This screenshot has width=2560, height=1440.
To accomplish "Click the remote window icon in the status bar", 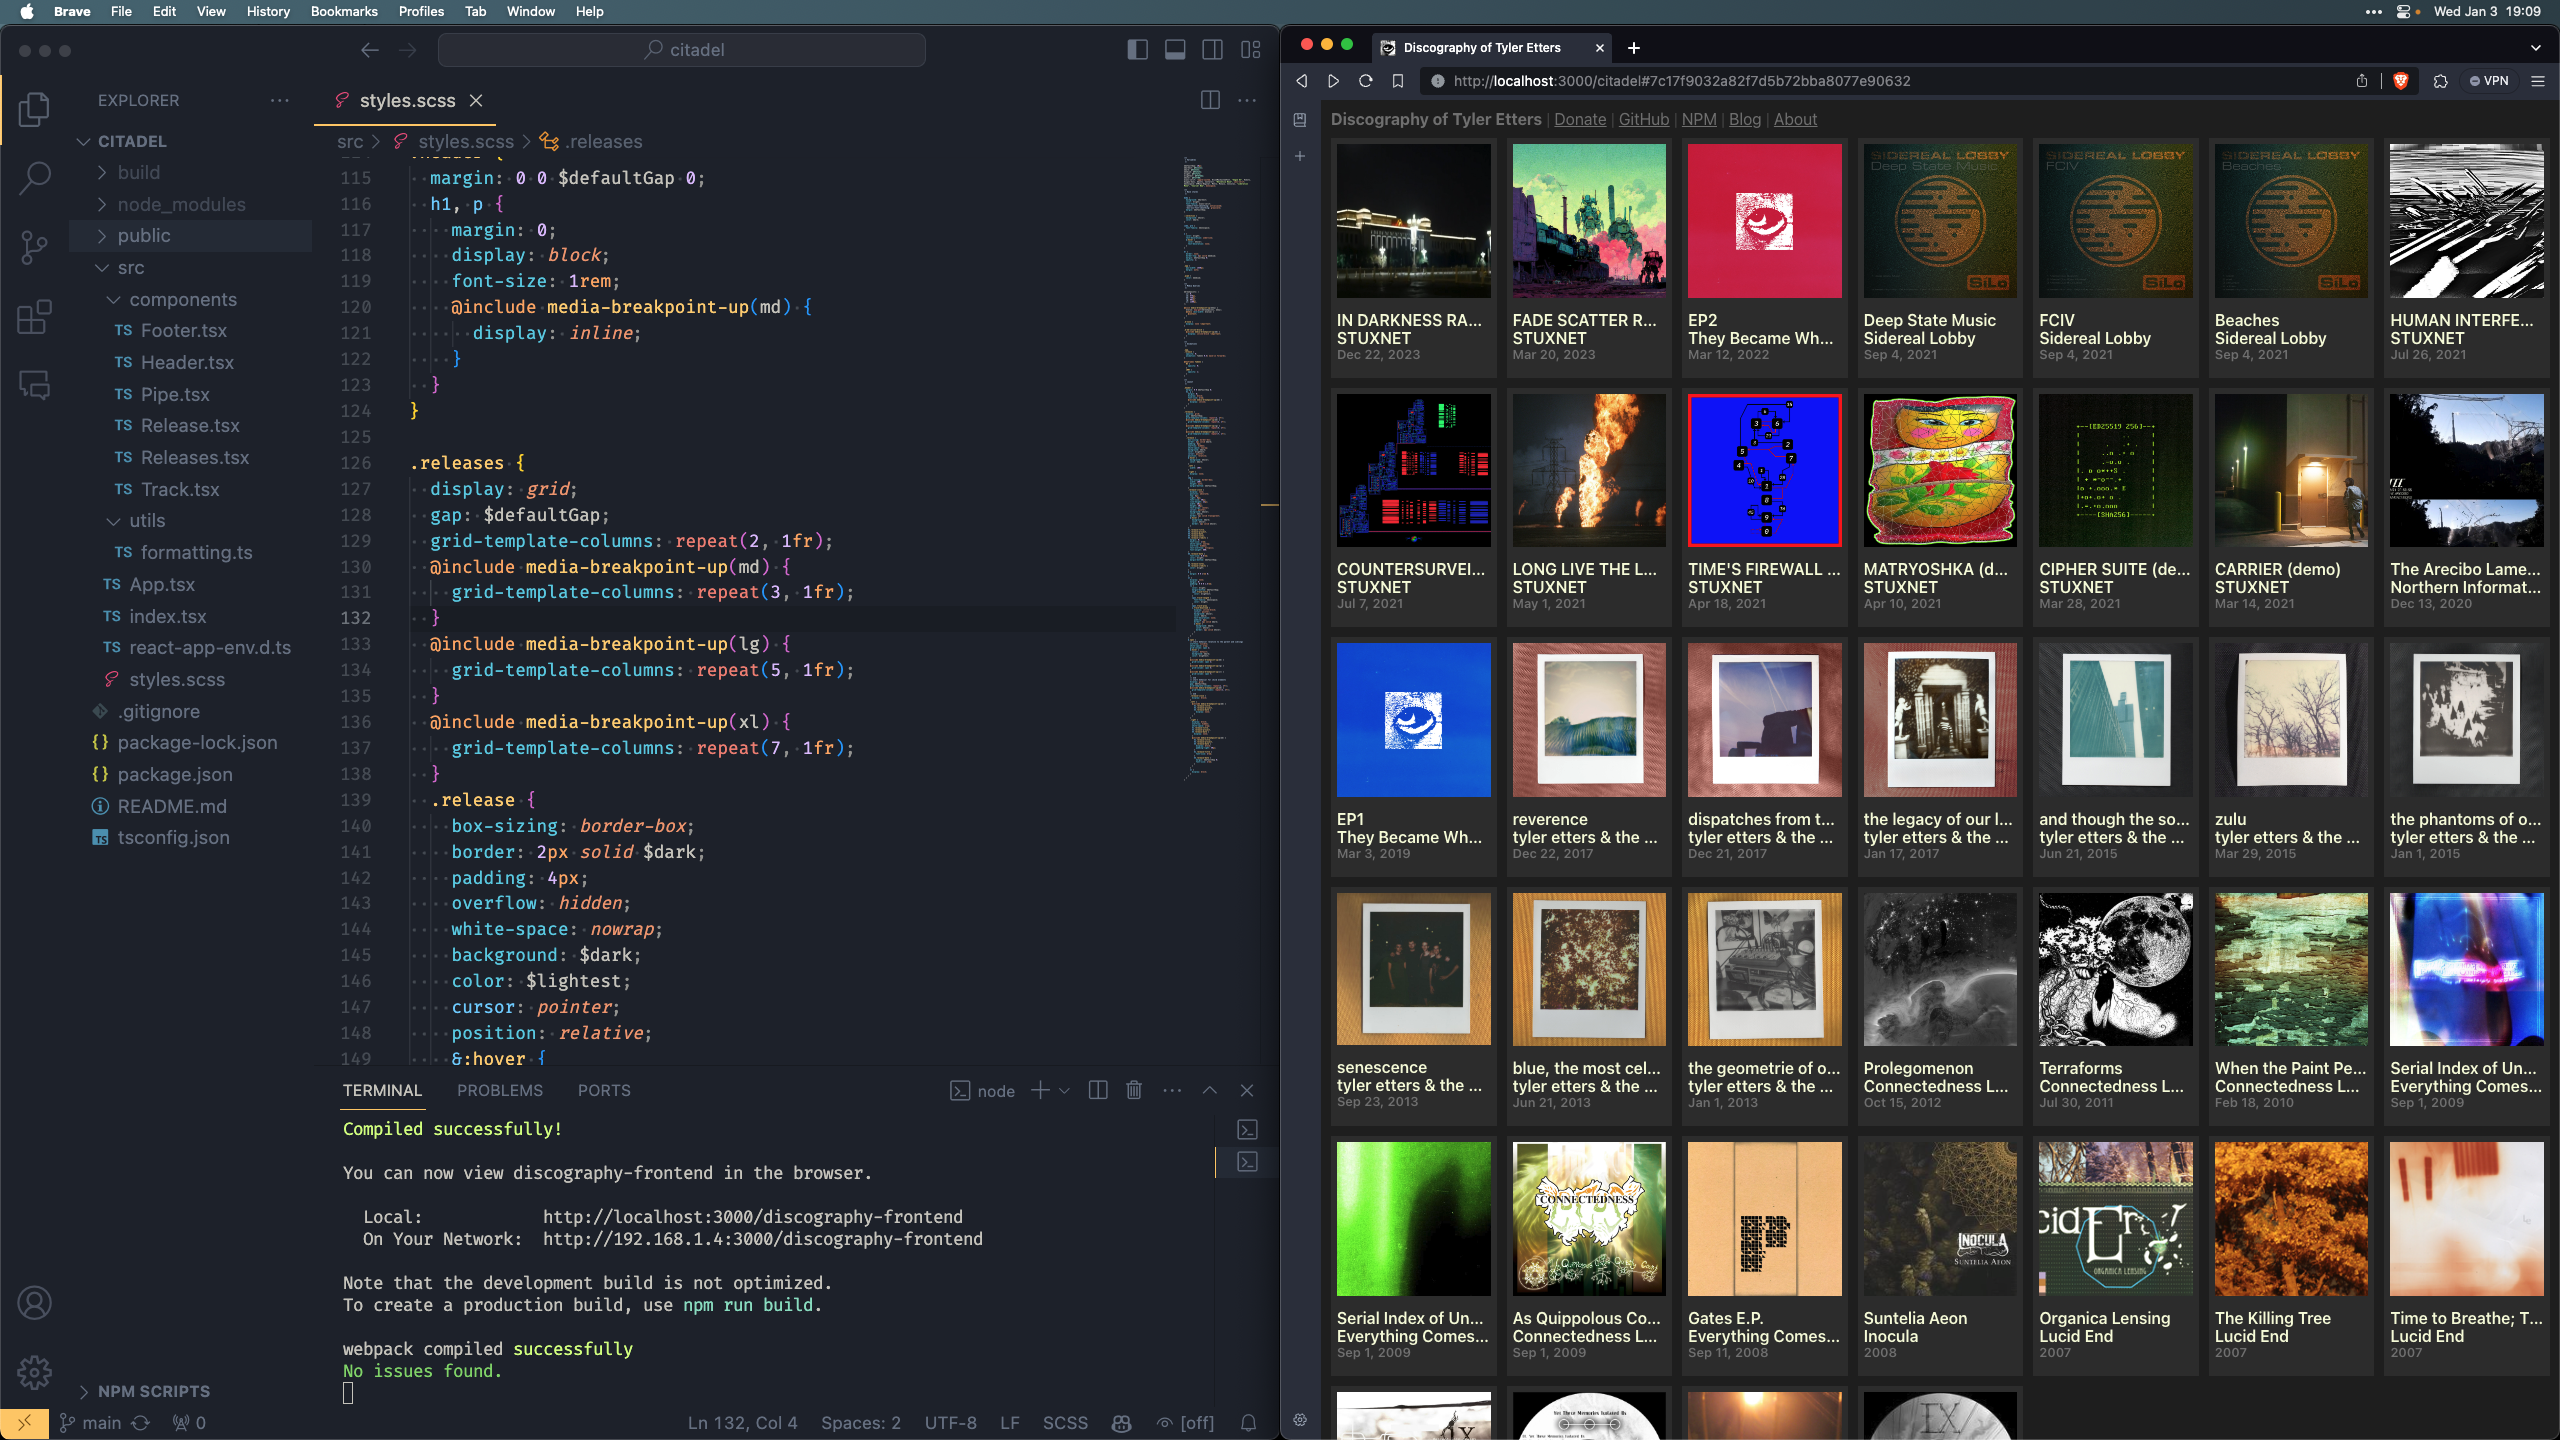I will click(24, 1423).
